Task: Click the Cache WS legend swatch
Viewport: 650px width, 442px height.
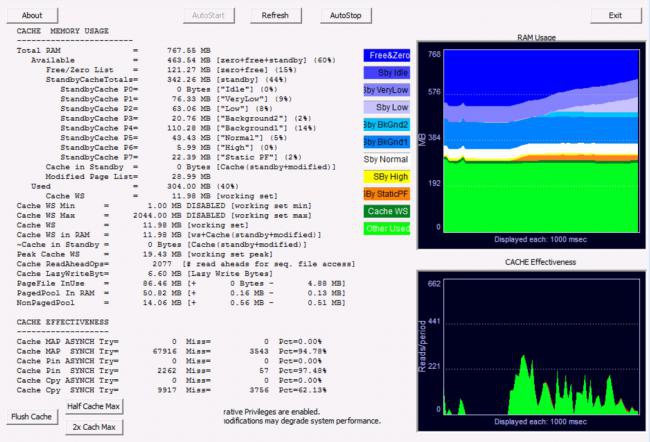Action: pyautogui.click(x=386, y=211)
